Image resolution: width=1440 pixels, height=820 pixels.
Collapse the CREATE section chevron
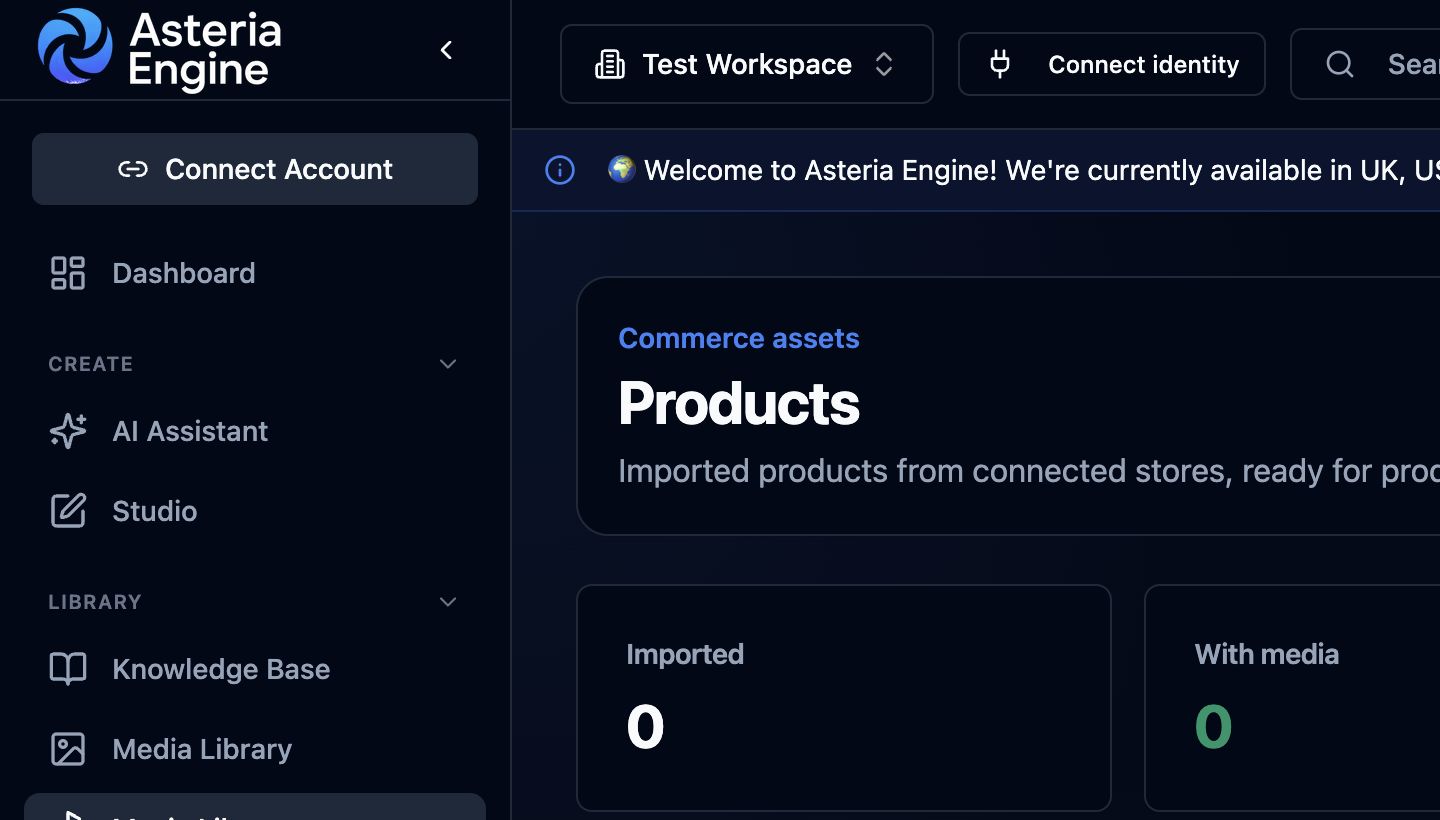tap(448, 364)
